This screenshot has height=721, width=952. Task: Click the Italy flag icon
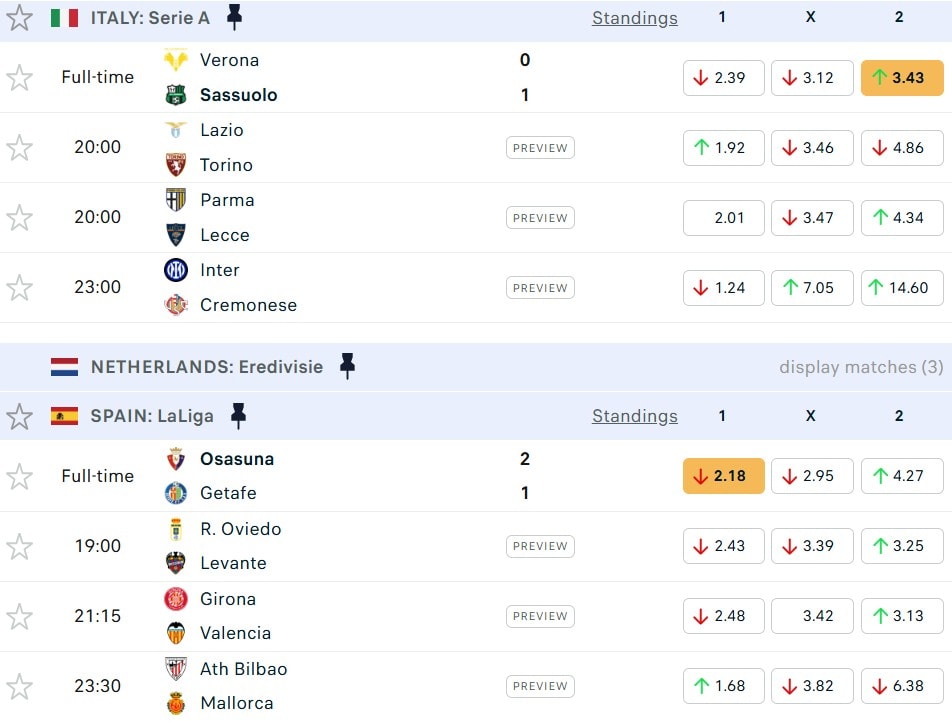64,18
